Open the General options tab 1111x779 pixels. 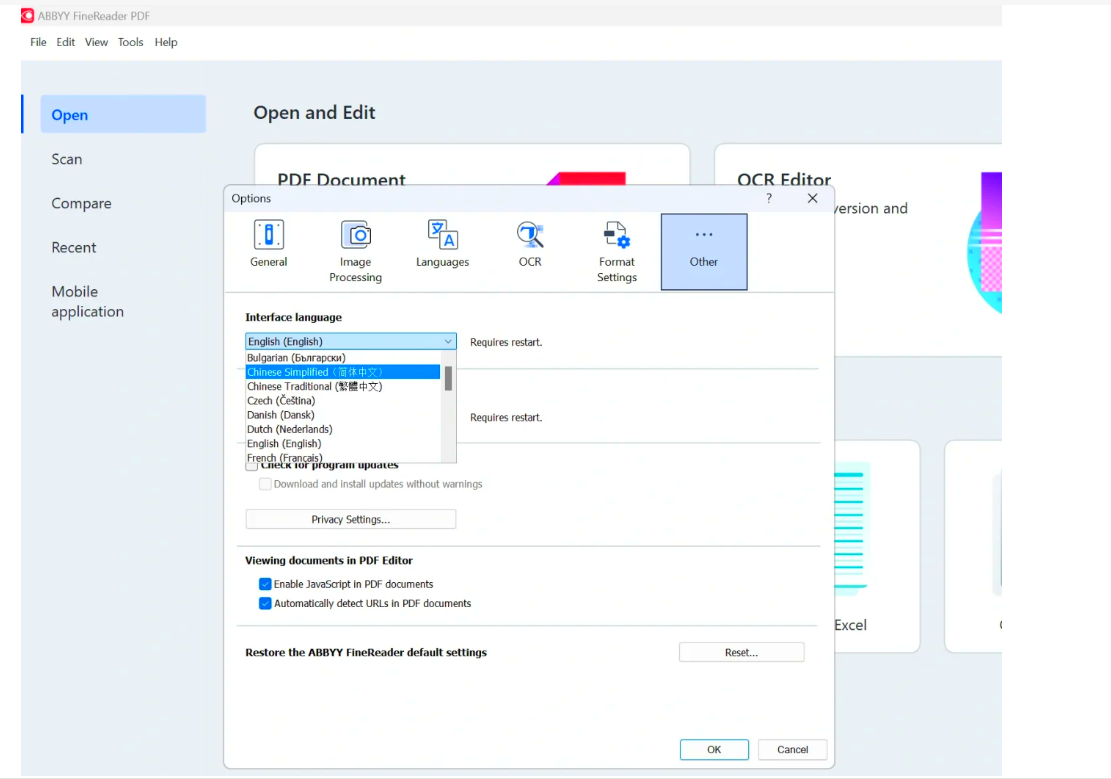point(269,245)
